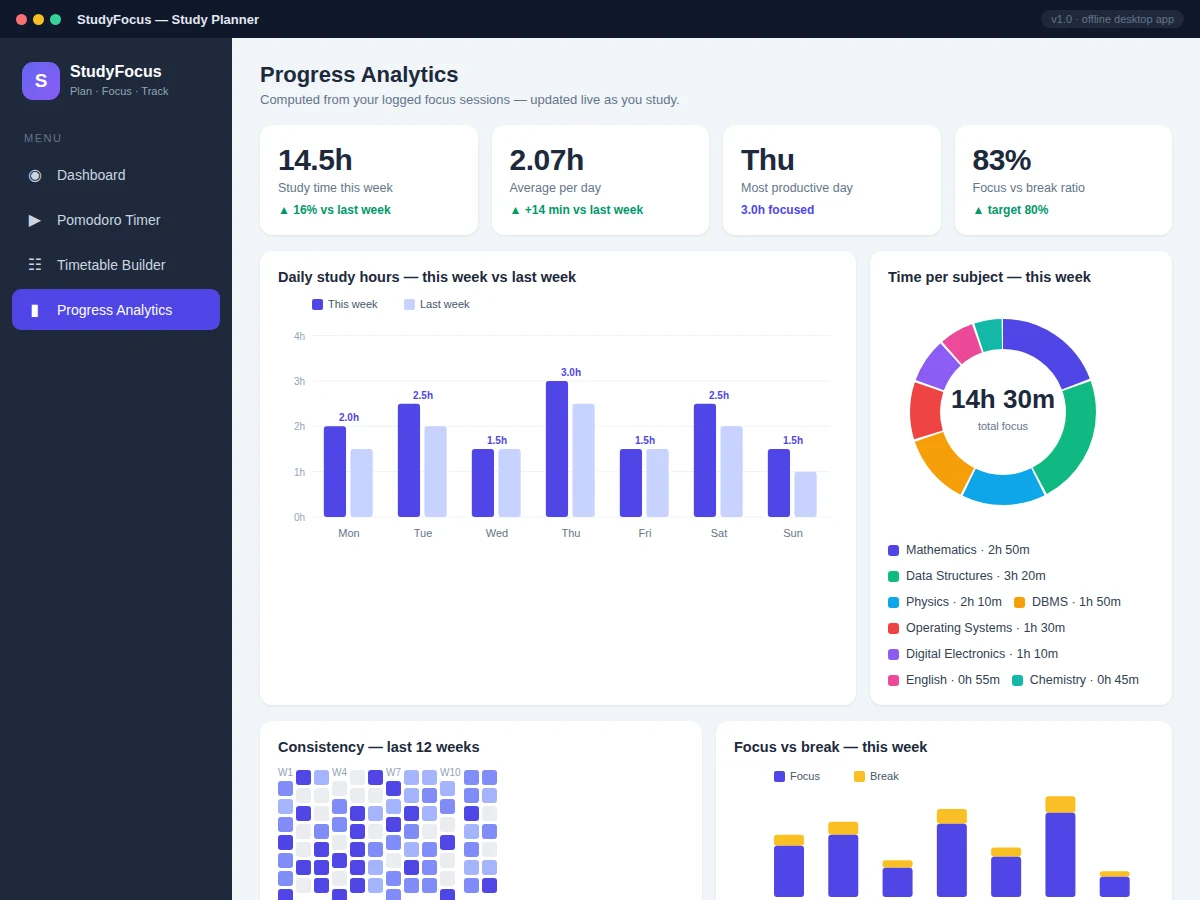Click Sunday's light last-week bar

coord(806,494)
